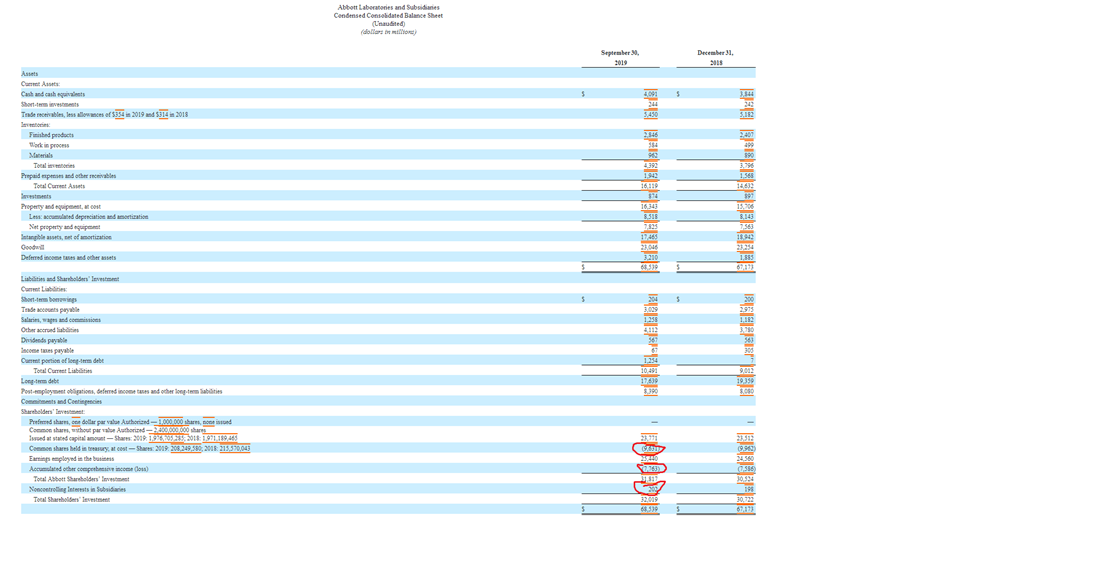Viewport: 1100px width, 580px height.
Task: Click the 'Abbott Laboratories and Subsidiaries' heading
Action: [x=388, y=7]
